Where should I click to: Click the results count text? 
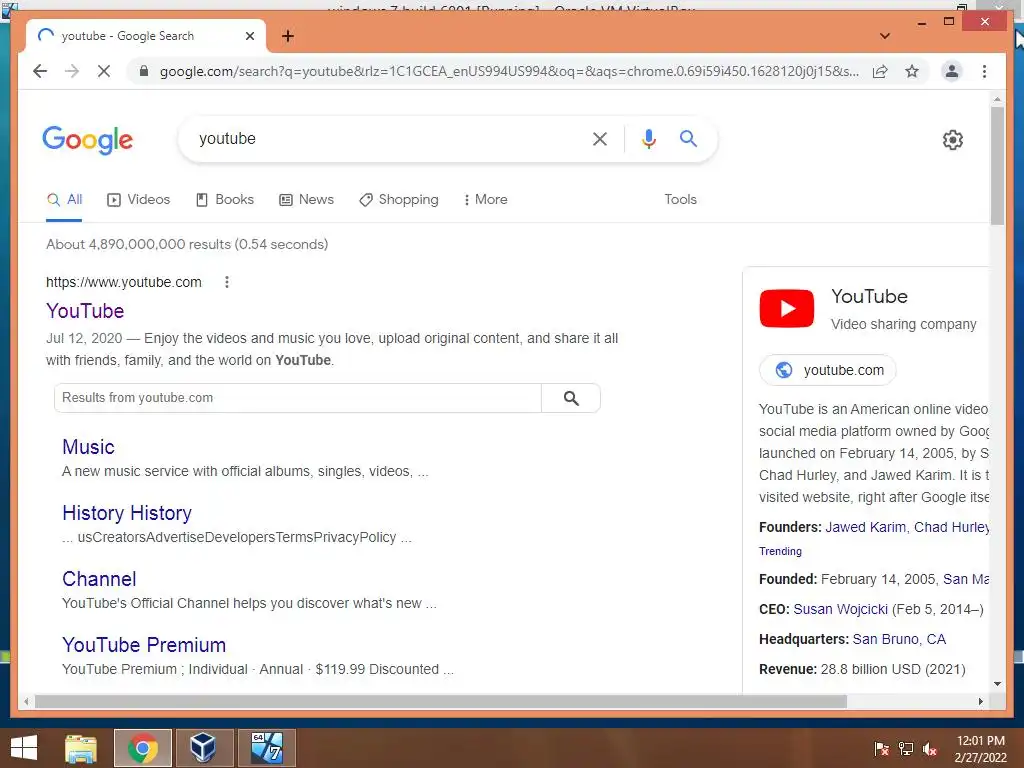coord(187,244)
